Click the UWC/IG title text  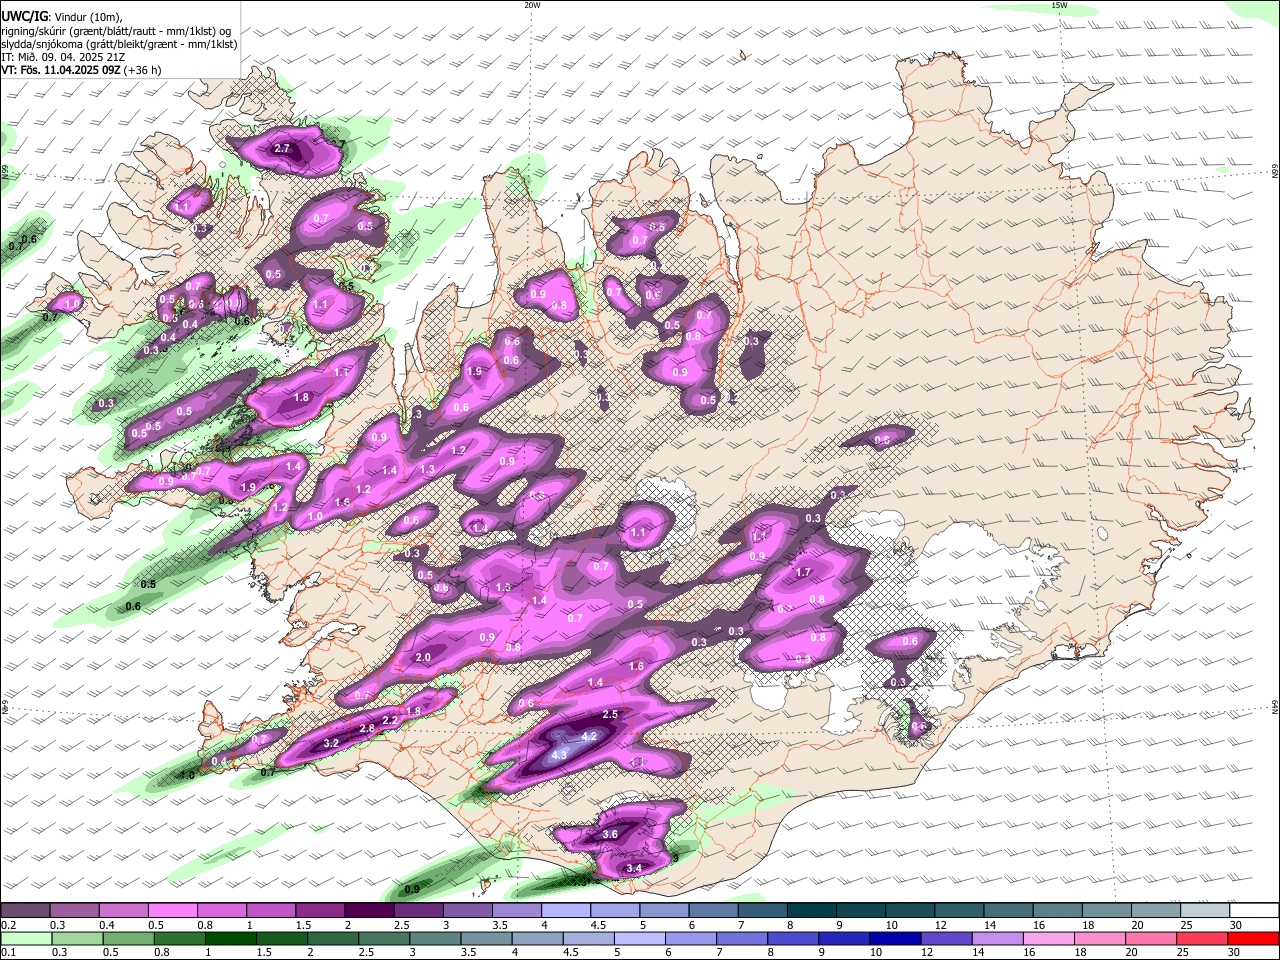point(24,16)
